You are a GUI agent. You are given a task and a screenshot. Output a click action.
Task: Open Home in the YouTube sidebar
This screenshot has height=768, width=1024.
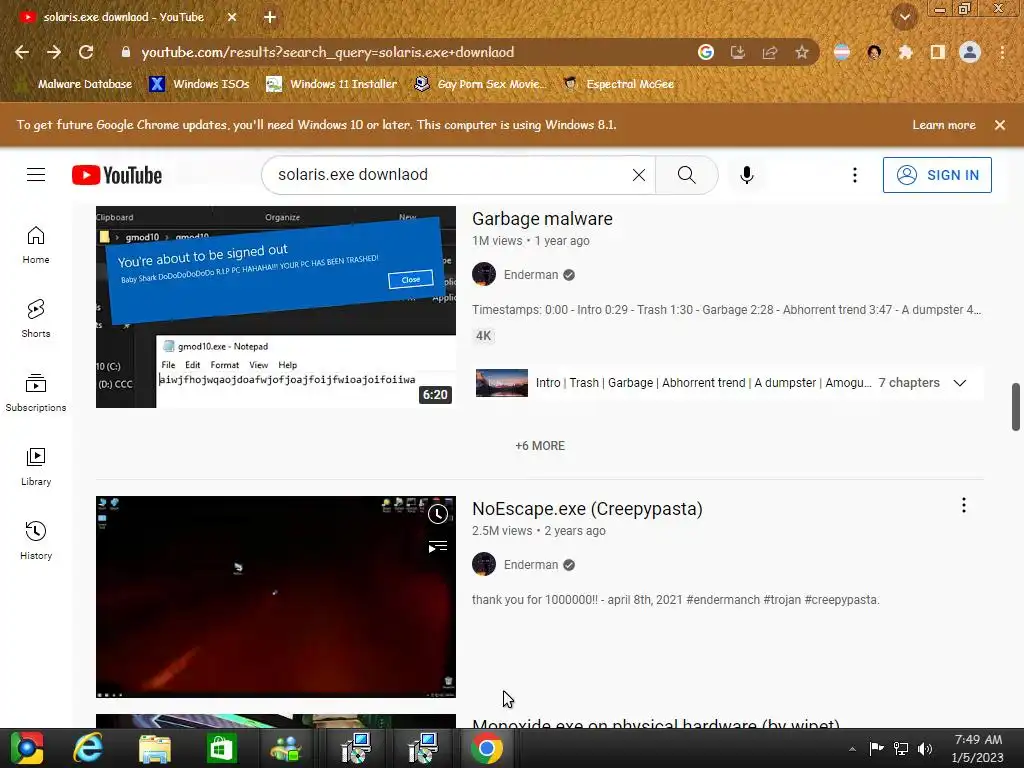coord(36,245)
